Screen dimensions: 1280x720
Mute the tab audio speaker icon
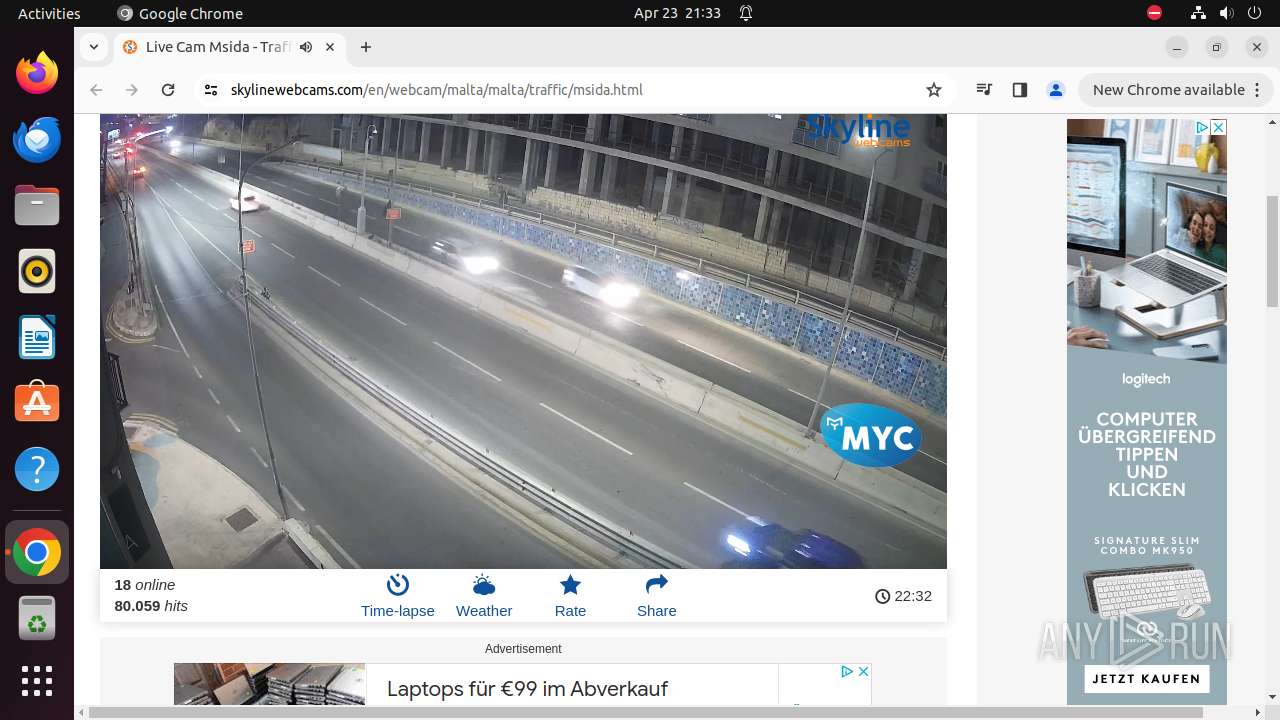click(306, 47)
